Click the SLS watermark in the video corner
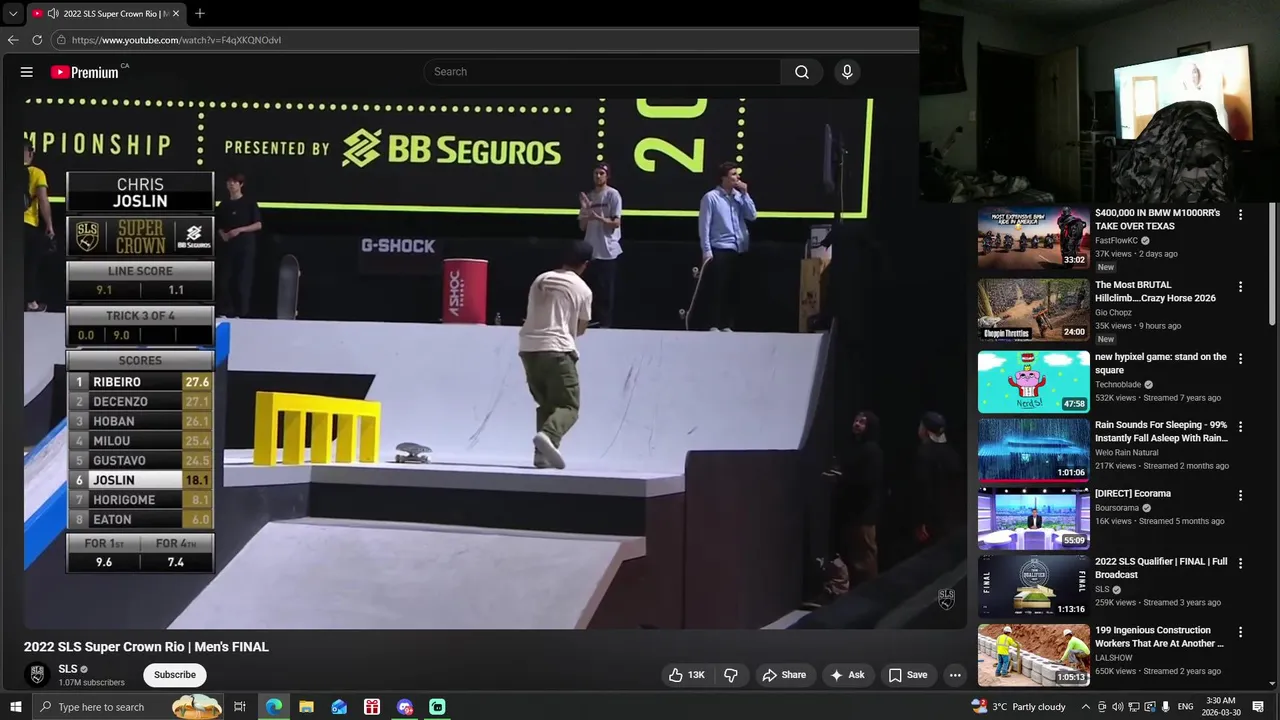 (x=946, y=598)
